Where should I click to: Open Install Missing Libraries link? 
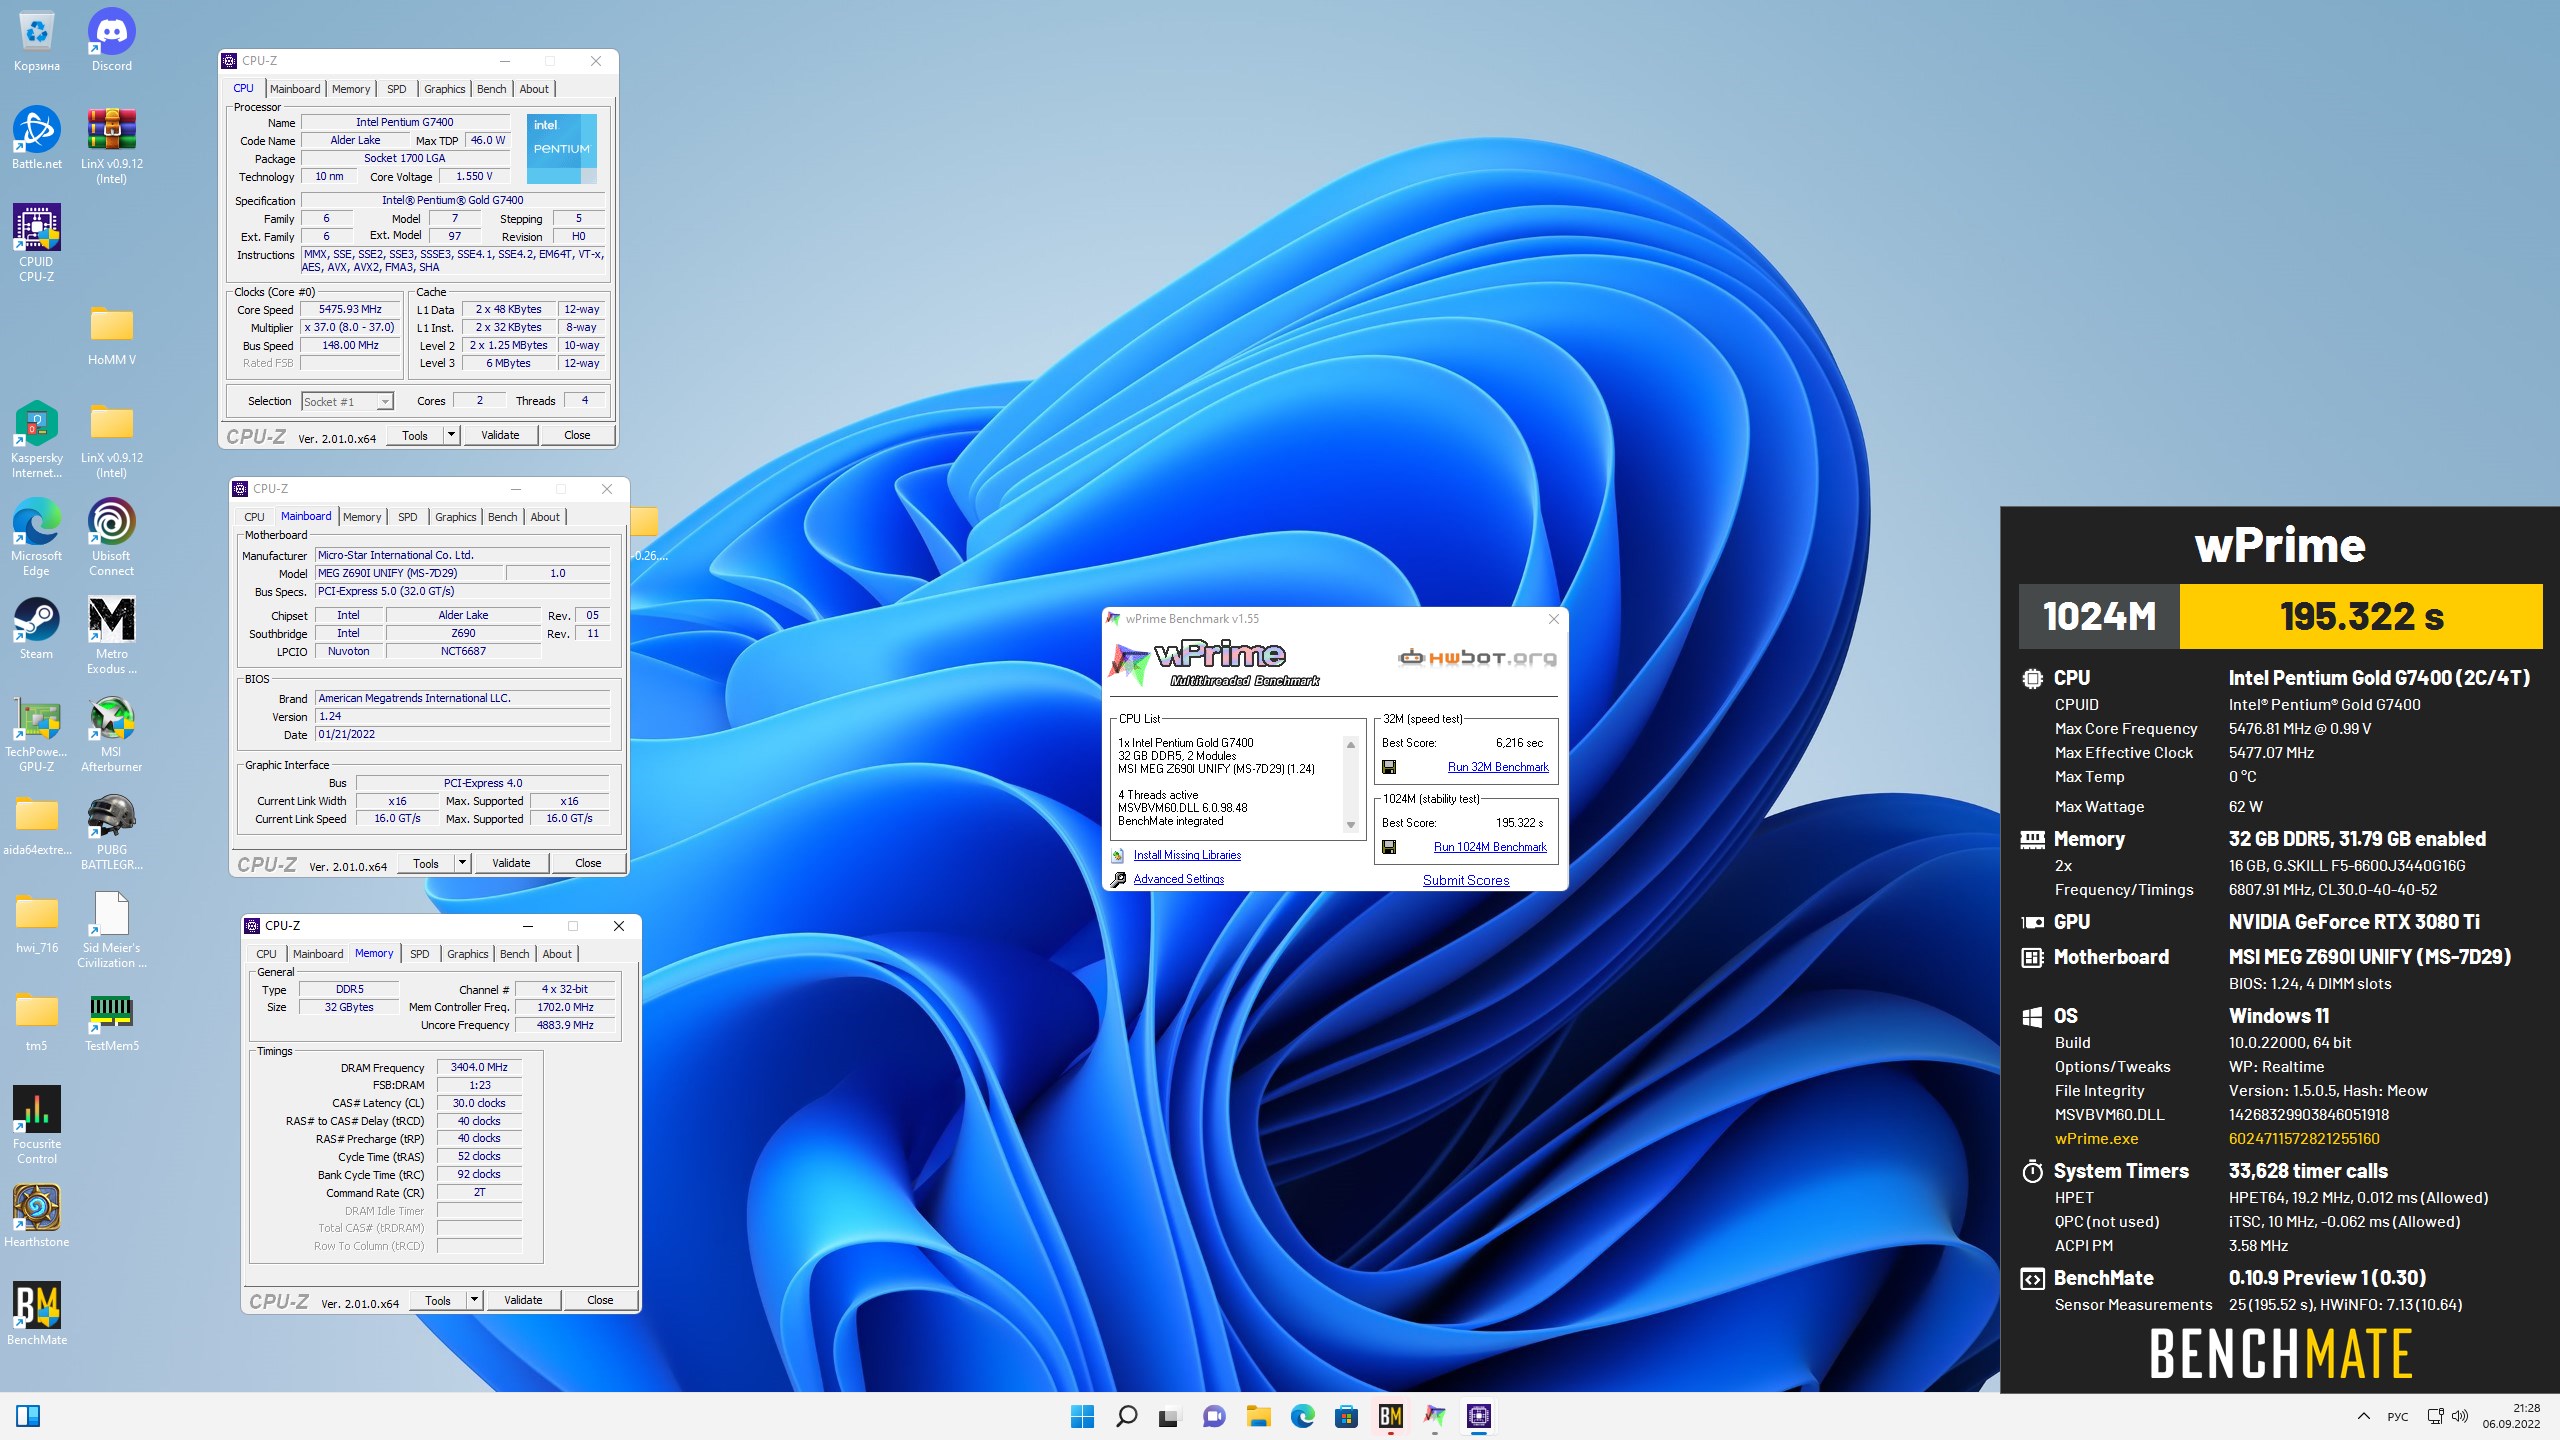pyautogui.click(x=1187, y=855)
